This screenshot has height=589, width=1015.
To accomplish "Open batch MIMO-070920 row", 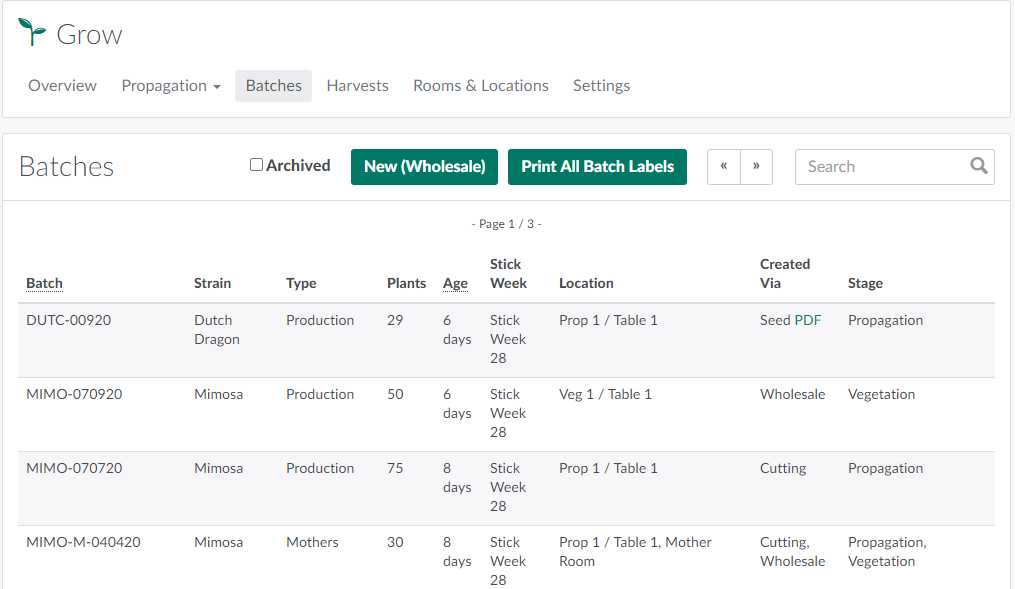I will pos(74,394).
